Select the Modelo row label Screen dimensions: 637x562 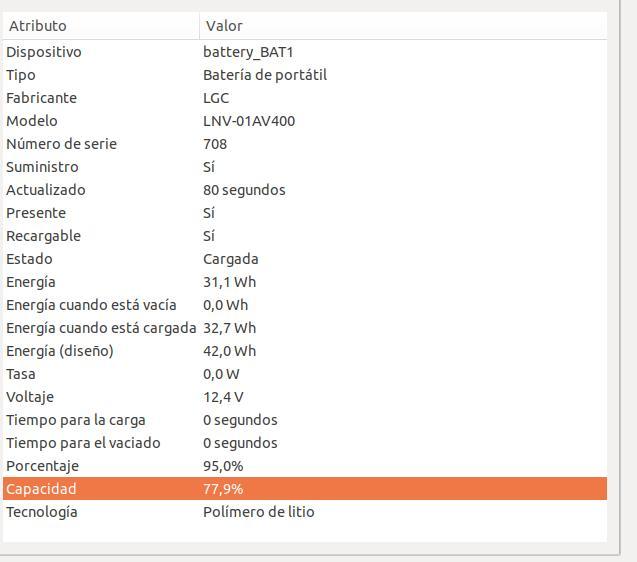point(32,121)
